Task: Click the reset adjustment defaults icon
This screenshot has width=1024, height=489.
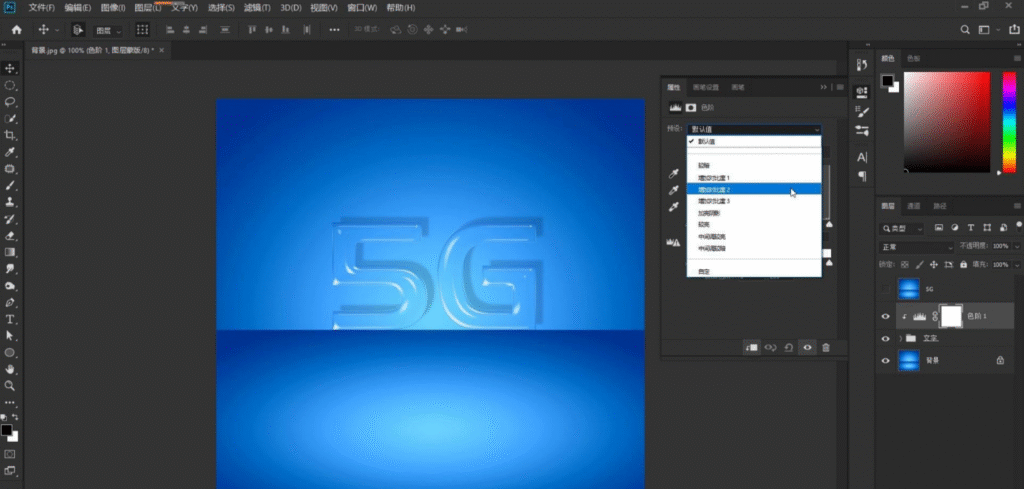Action: [x=789, y=347]
